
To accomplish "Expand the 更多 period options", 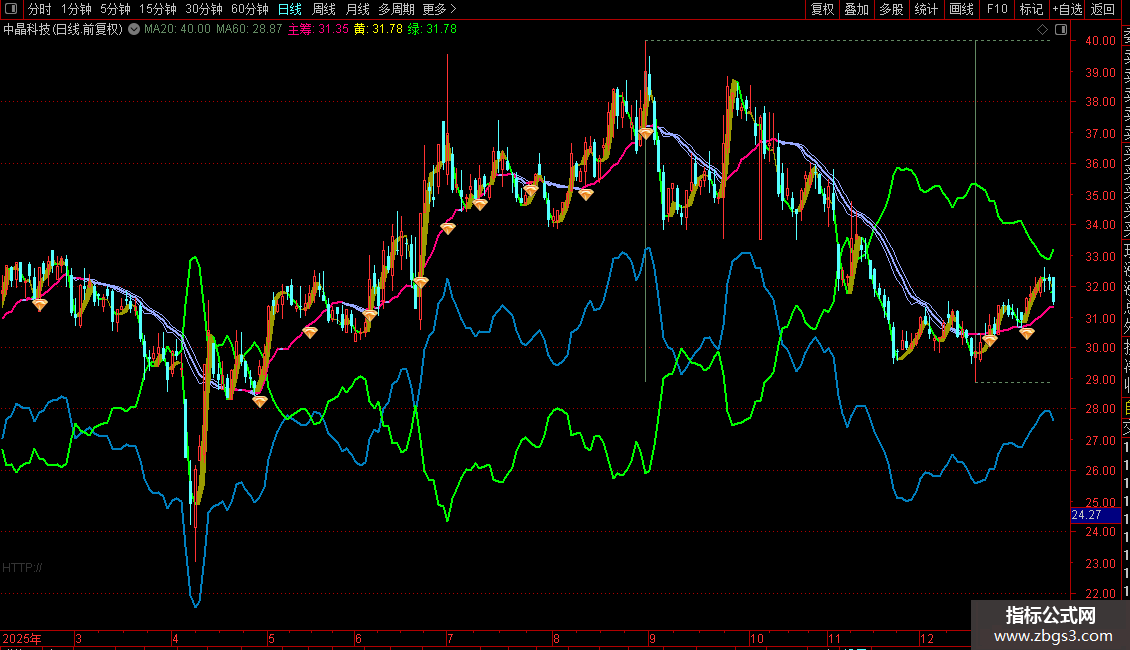I will 439,9.
